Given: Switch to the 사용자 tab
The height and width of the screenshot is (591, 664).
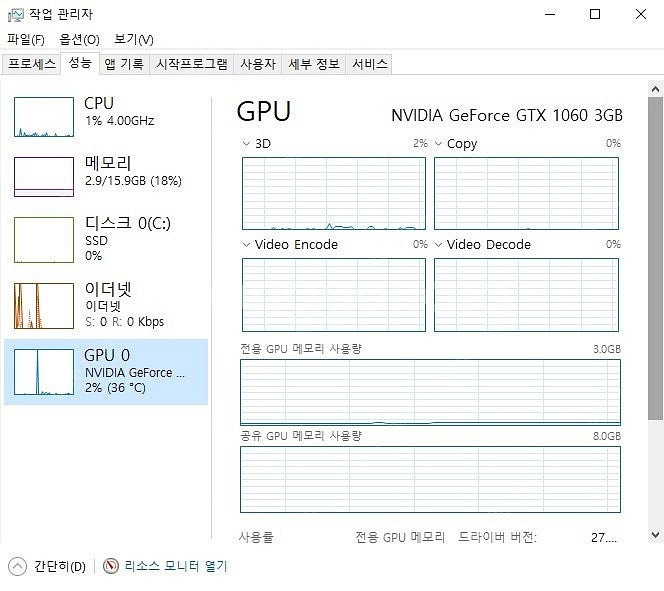Looking at the screenshot, I should [258, 64].
